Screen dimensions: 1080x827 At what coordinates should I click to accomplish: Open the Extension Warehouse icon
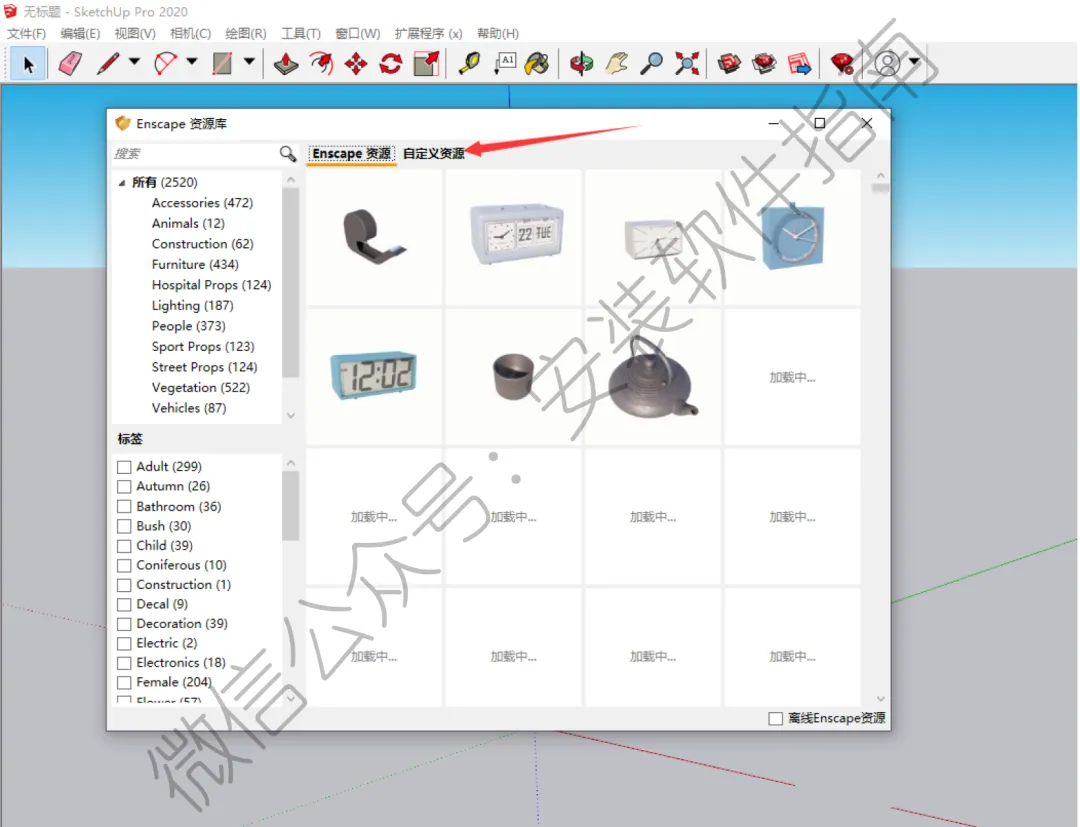click(x=765, y=64)
